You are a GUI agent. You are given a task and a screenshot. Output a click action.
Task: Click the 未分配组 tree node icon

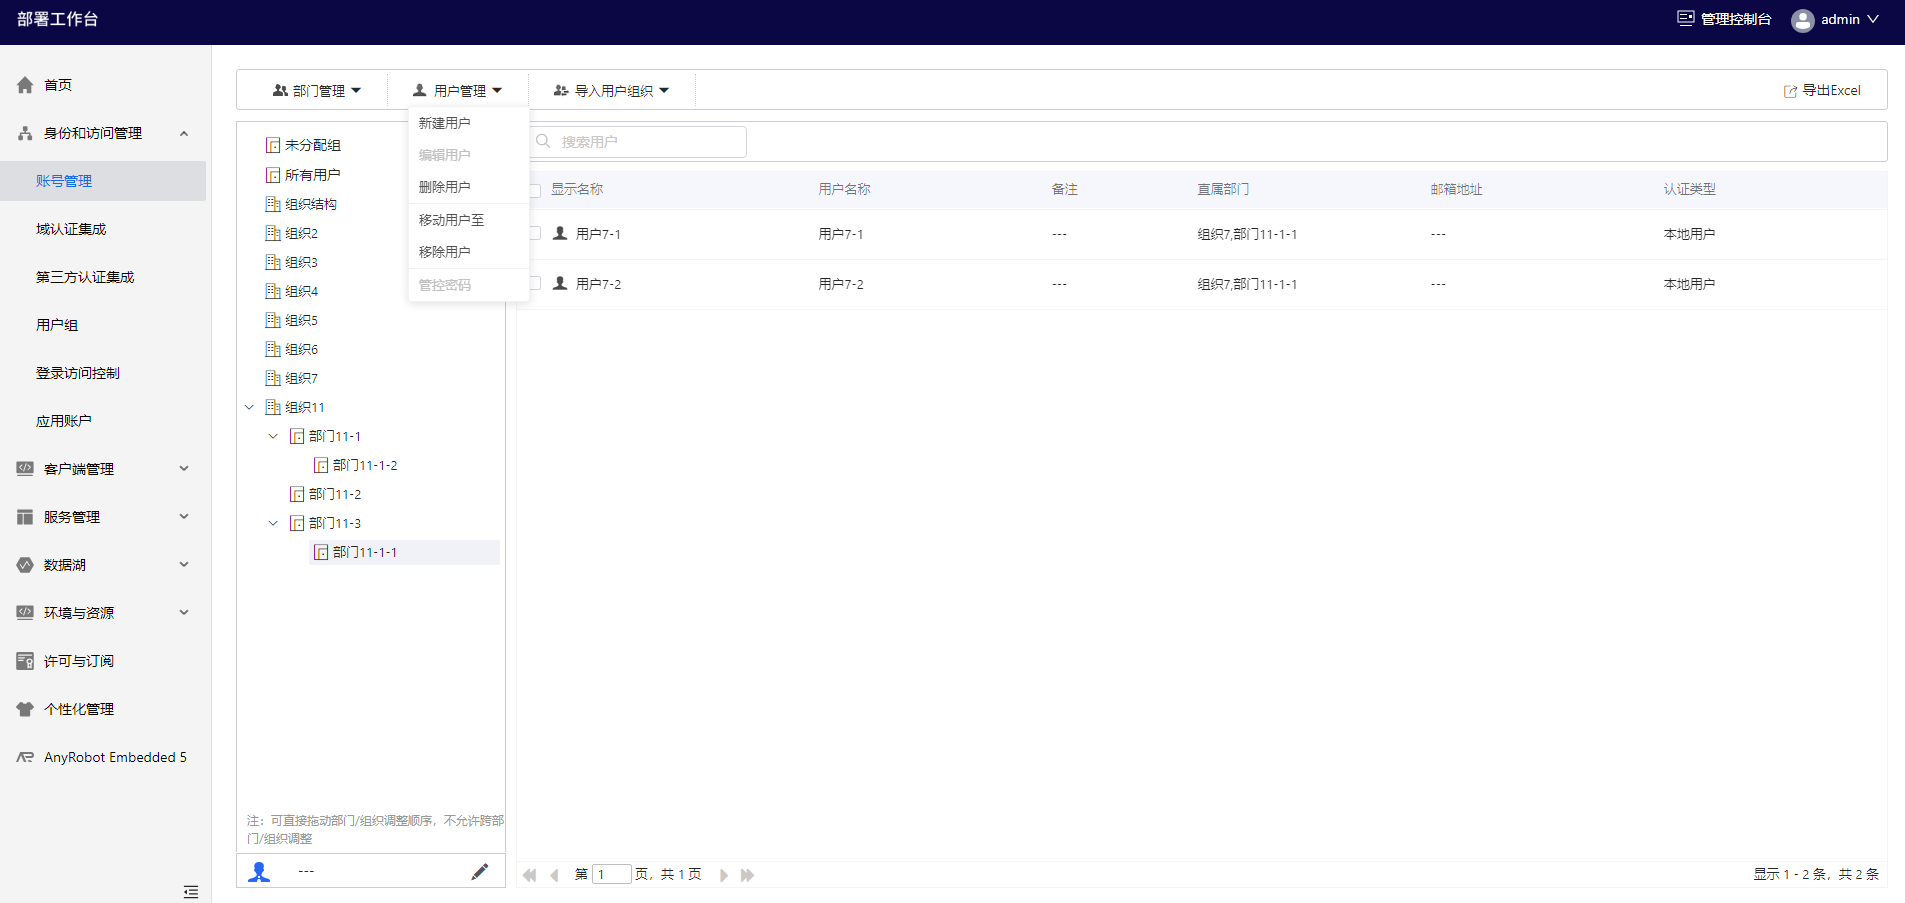click(x=273, y=145)
